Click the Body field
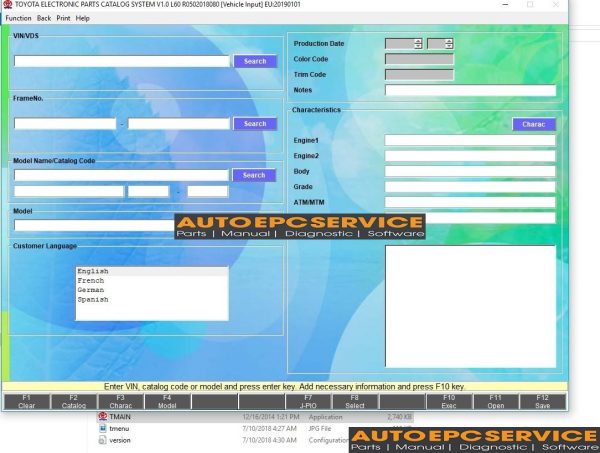The image size is (600, 453). tap(470, 171)
